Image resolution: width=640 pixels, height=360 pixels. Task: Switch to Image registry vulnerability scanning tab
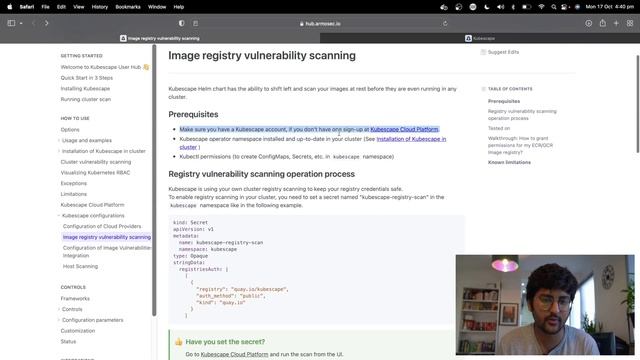tap(160, 38)
